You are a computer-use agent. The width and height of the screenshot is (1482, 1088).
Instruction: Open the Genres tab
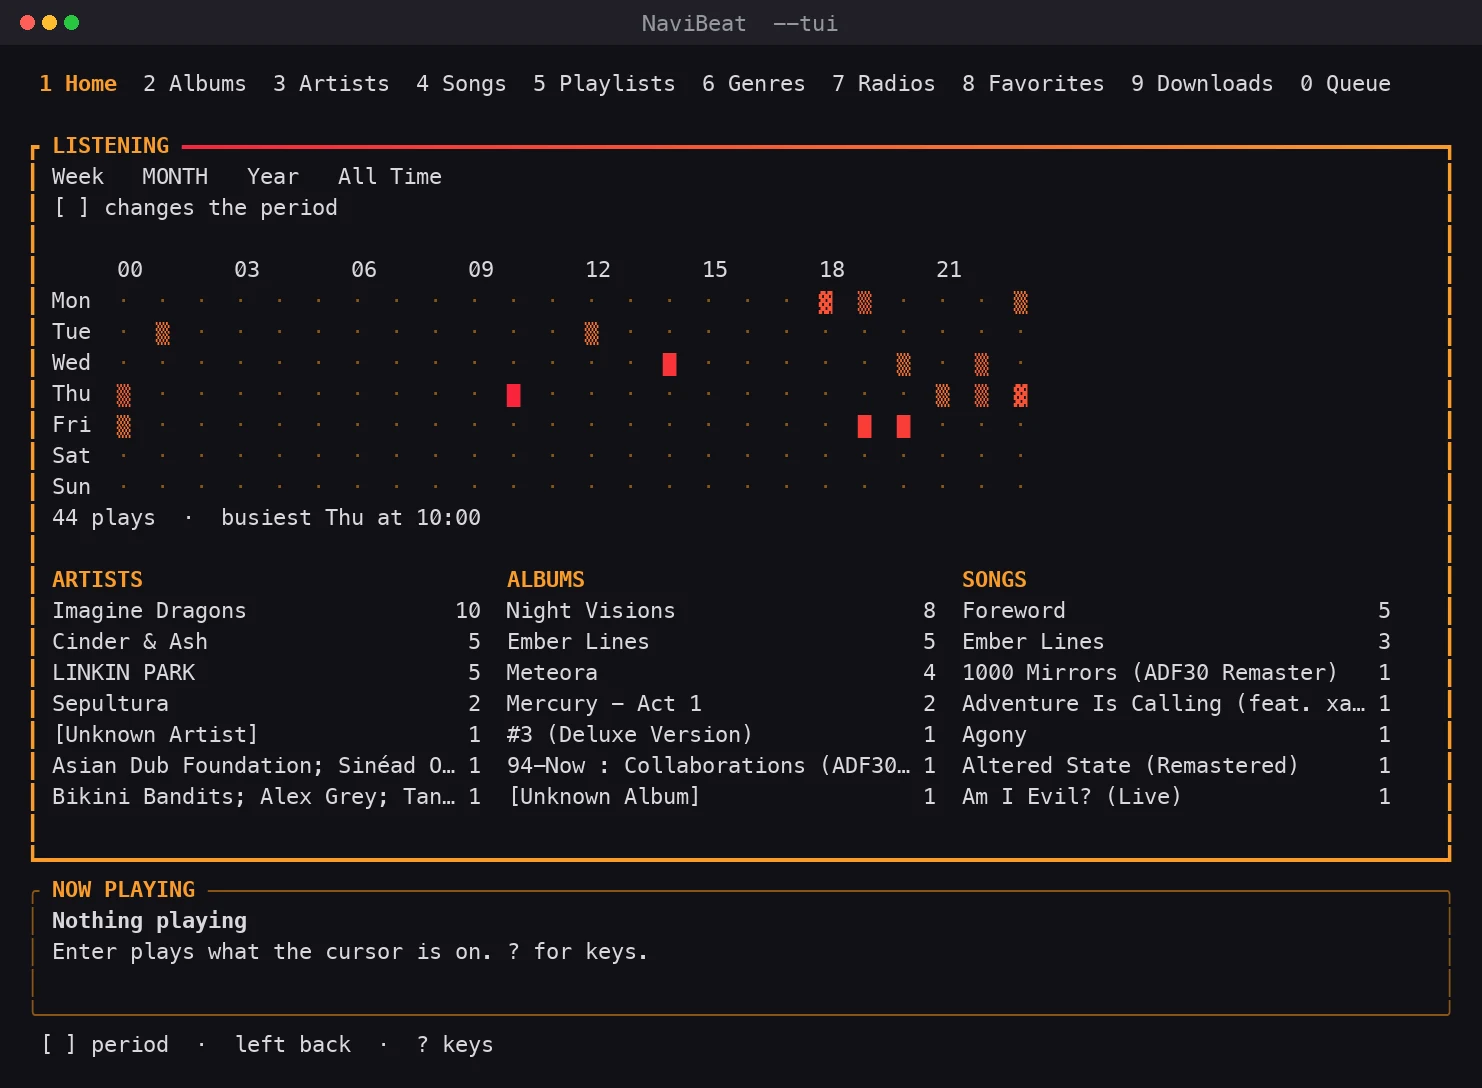tap(753, 84)
